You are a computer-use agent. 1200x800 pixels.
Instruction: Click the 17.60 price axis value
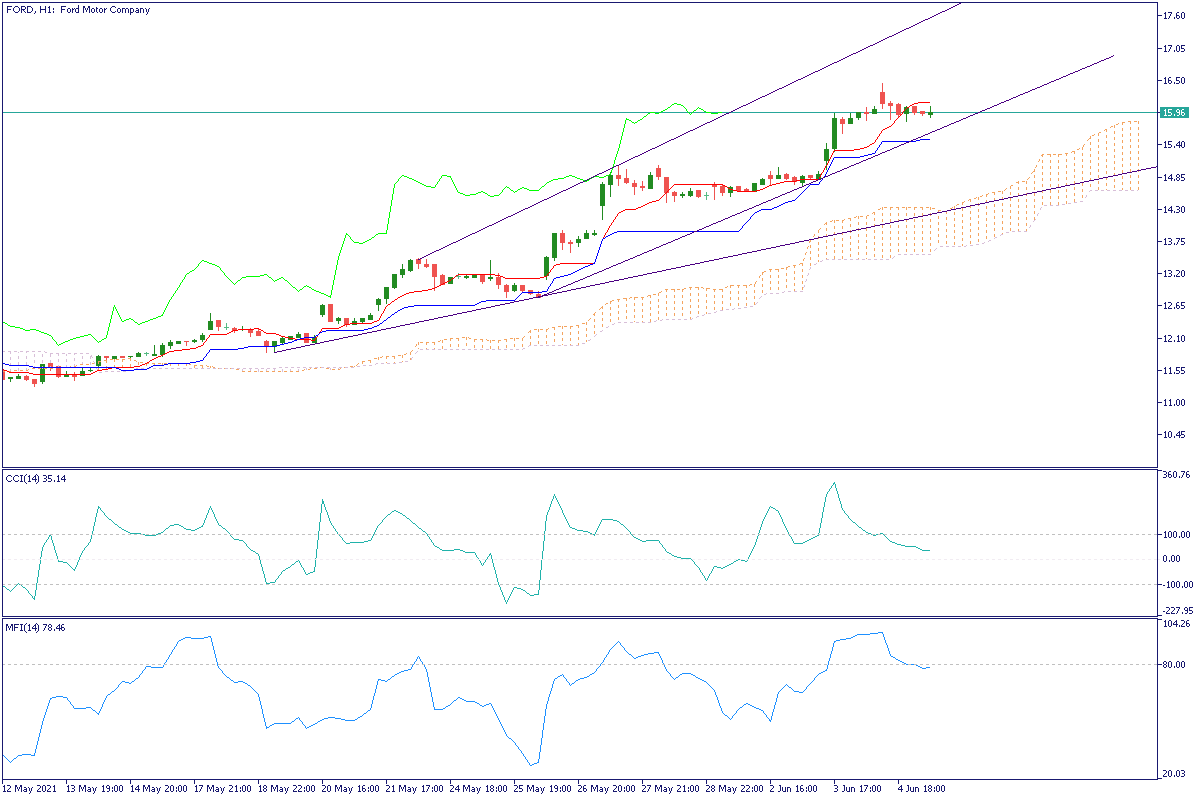point(1173,16)
